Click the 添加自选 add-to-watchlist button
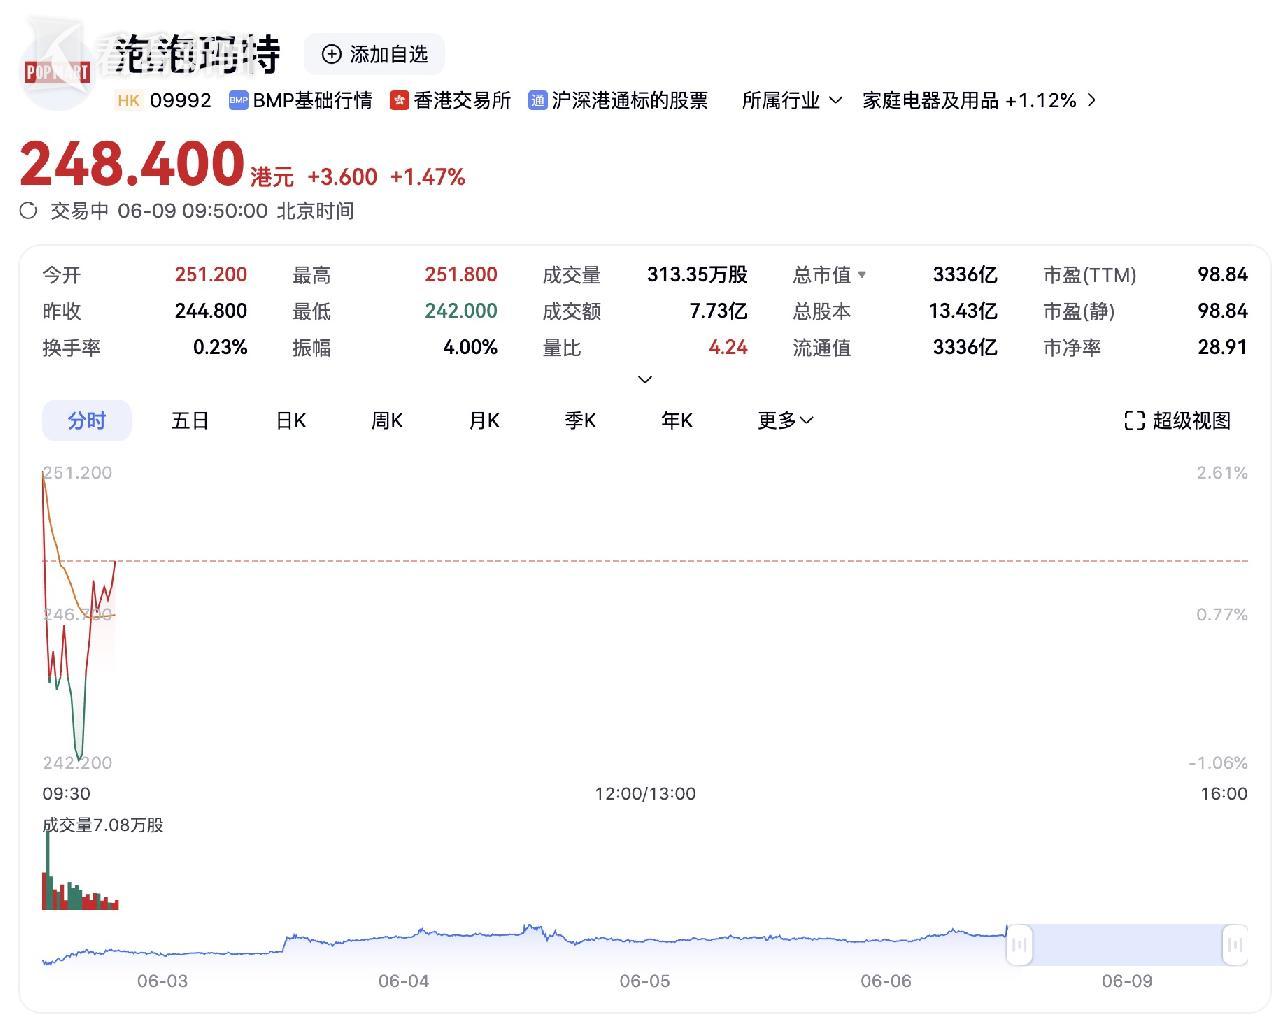Viewport: 1280px width, 1021px height. pyautogui.click(x=374, y=54)
